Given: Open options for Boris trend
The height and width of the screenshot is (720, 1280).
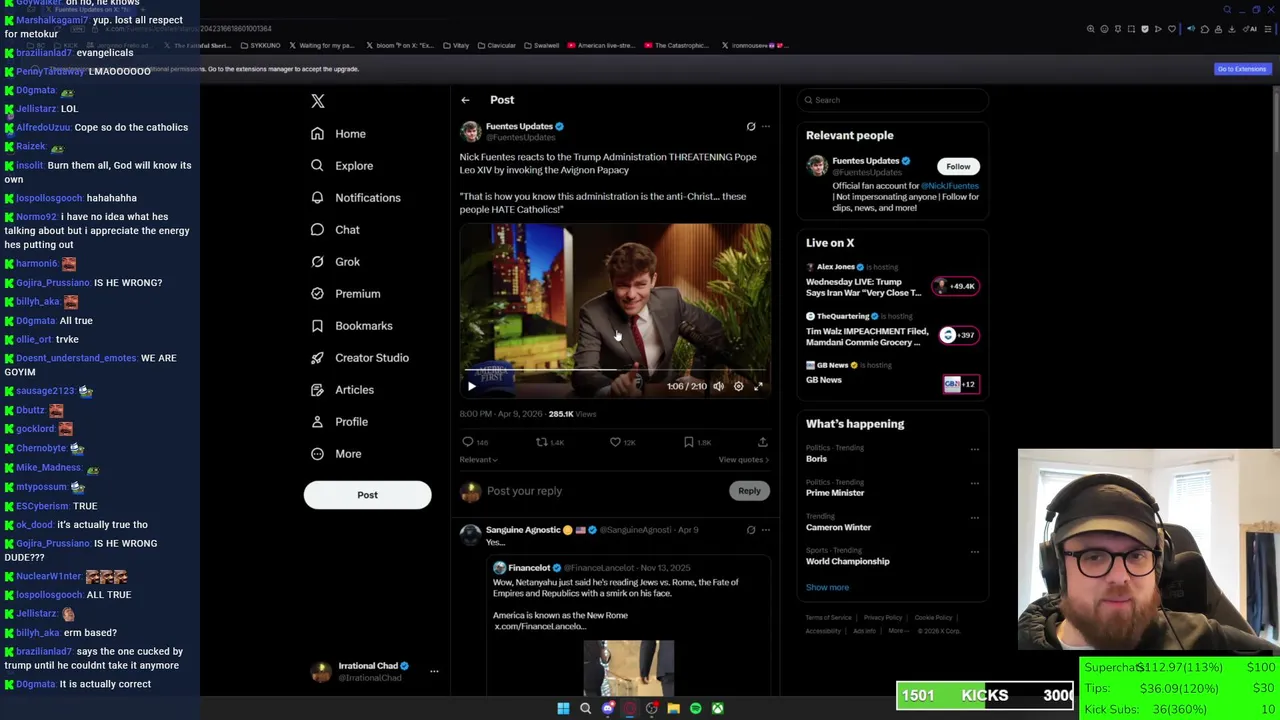Looking at the screenshot, I should pos(974,449).
